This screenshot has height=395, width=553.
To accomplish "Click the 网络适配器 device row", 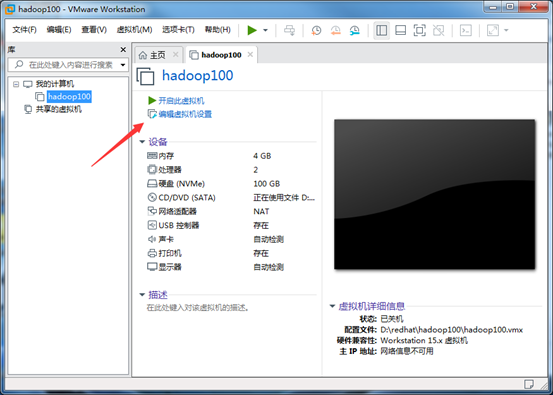I will (231, 211).
